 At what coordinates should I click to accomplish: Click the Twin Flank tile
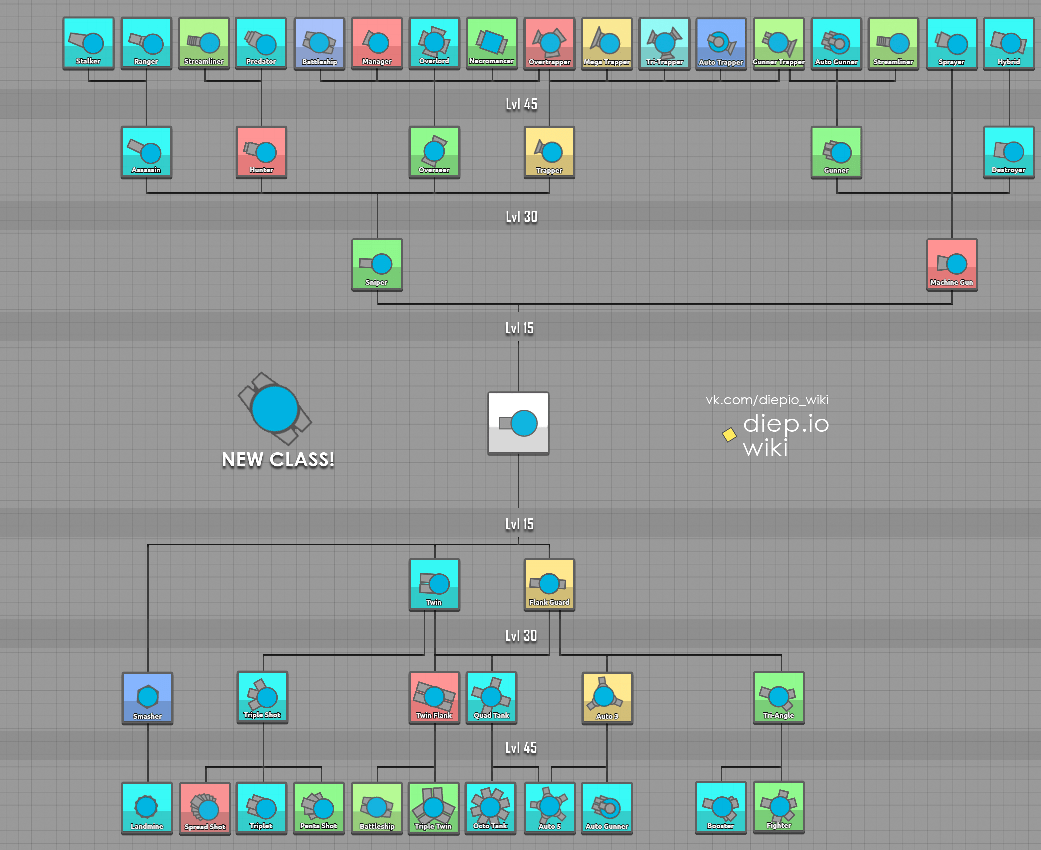pyautogui.click(x=434, y=697)
